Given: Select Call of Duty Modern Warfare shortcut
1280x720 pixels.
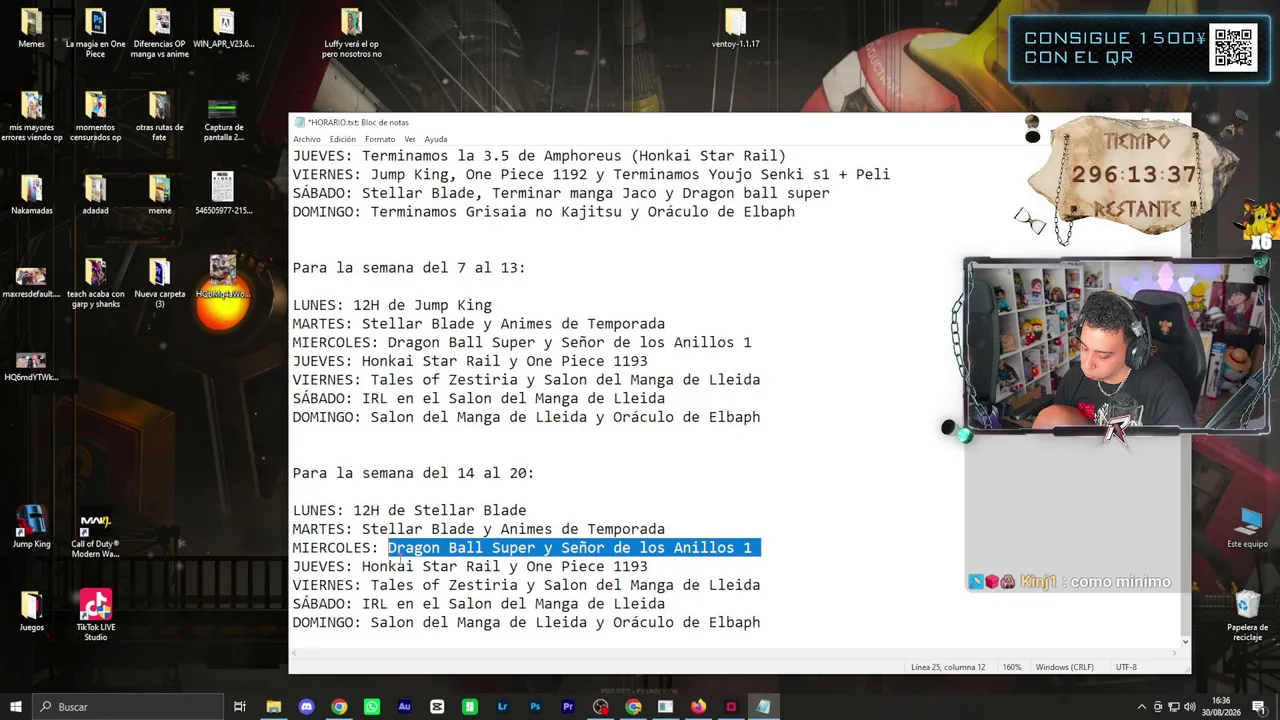Looking at the screenshot, I should 95,535.
